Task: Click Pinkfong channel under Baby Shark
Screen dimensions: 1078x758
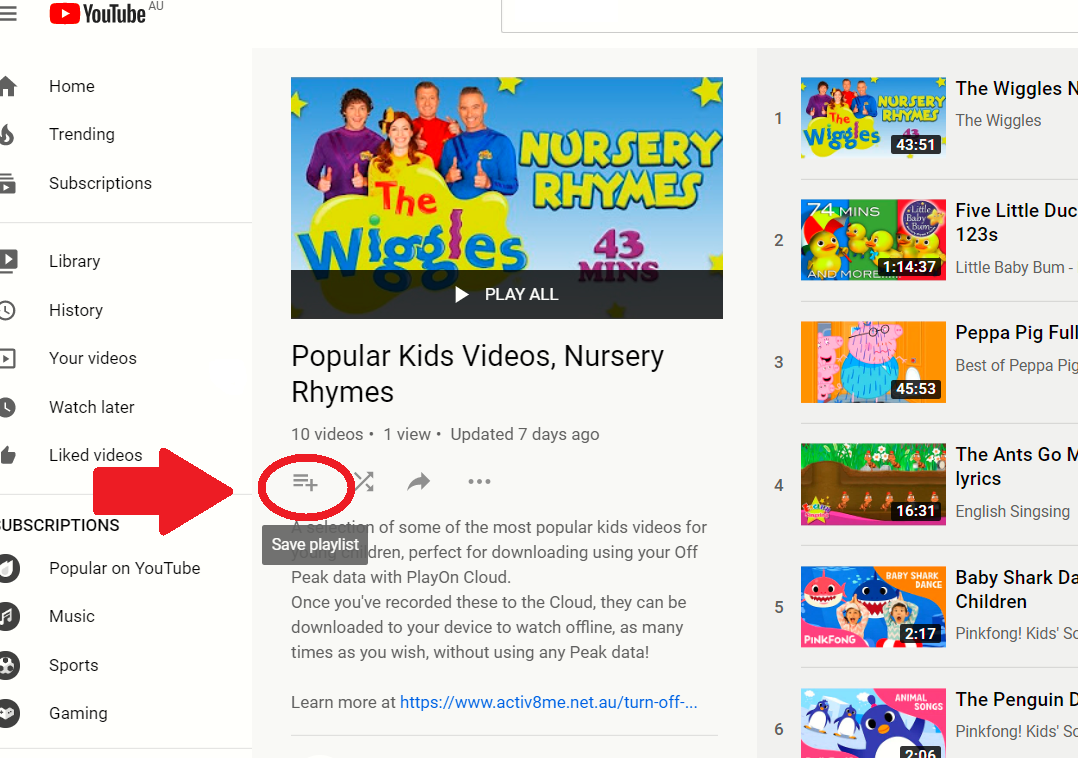Action: [1016, 634]
